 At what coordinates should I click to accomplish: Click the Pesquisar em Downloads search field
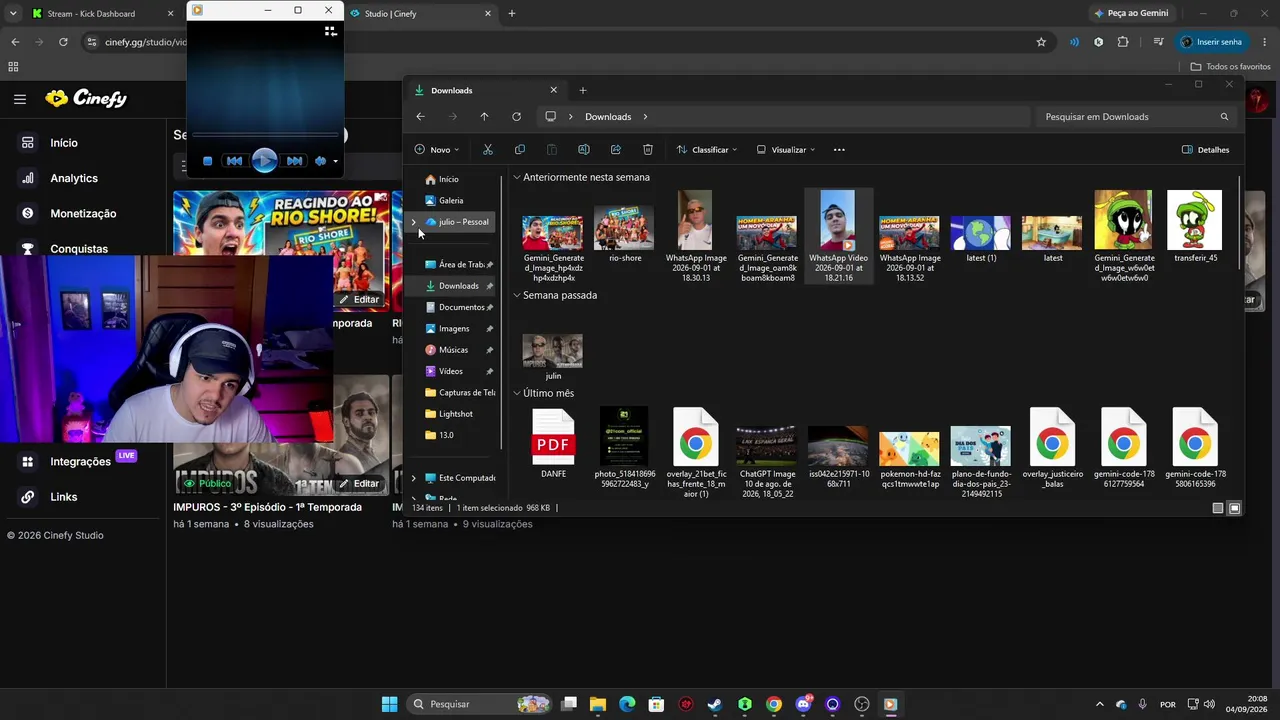[1135, 117]
